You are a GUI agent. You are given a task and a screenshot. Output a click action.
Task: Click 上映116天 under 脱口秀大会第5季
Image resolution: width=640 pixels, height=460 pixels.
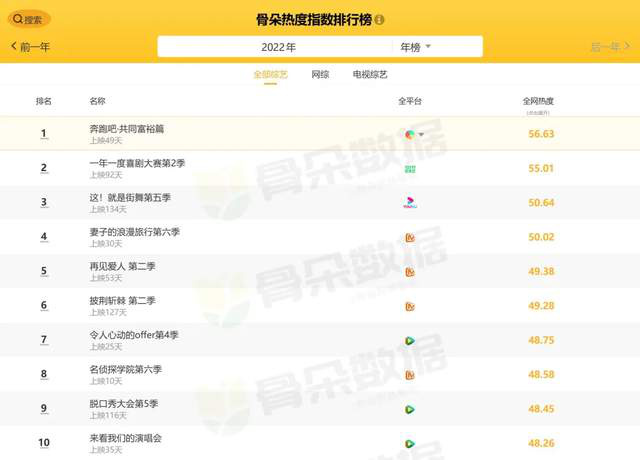[x=108, y=416]
